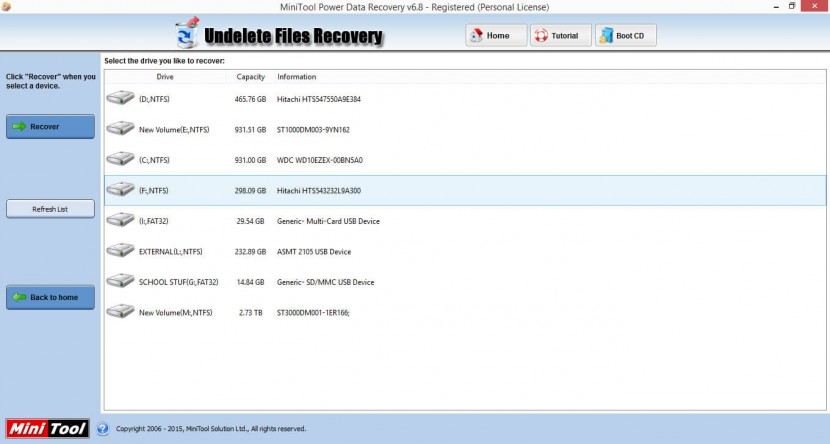Click the blue help question mark icon

tap(103, 429)
